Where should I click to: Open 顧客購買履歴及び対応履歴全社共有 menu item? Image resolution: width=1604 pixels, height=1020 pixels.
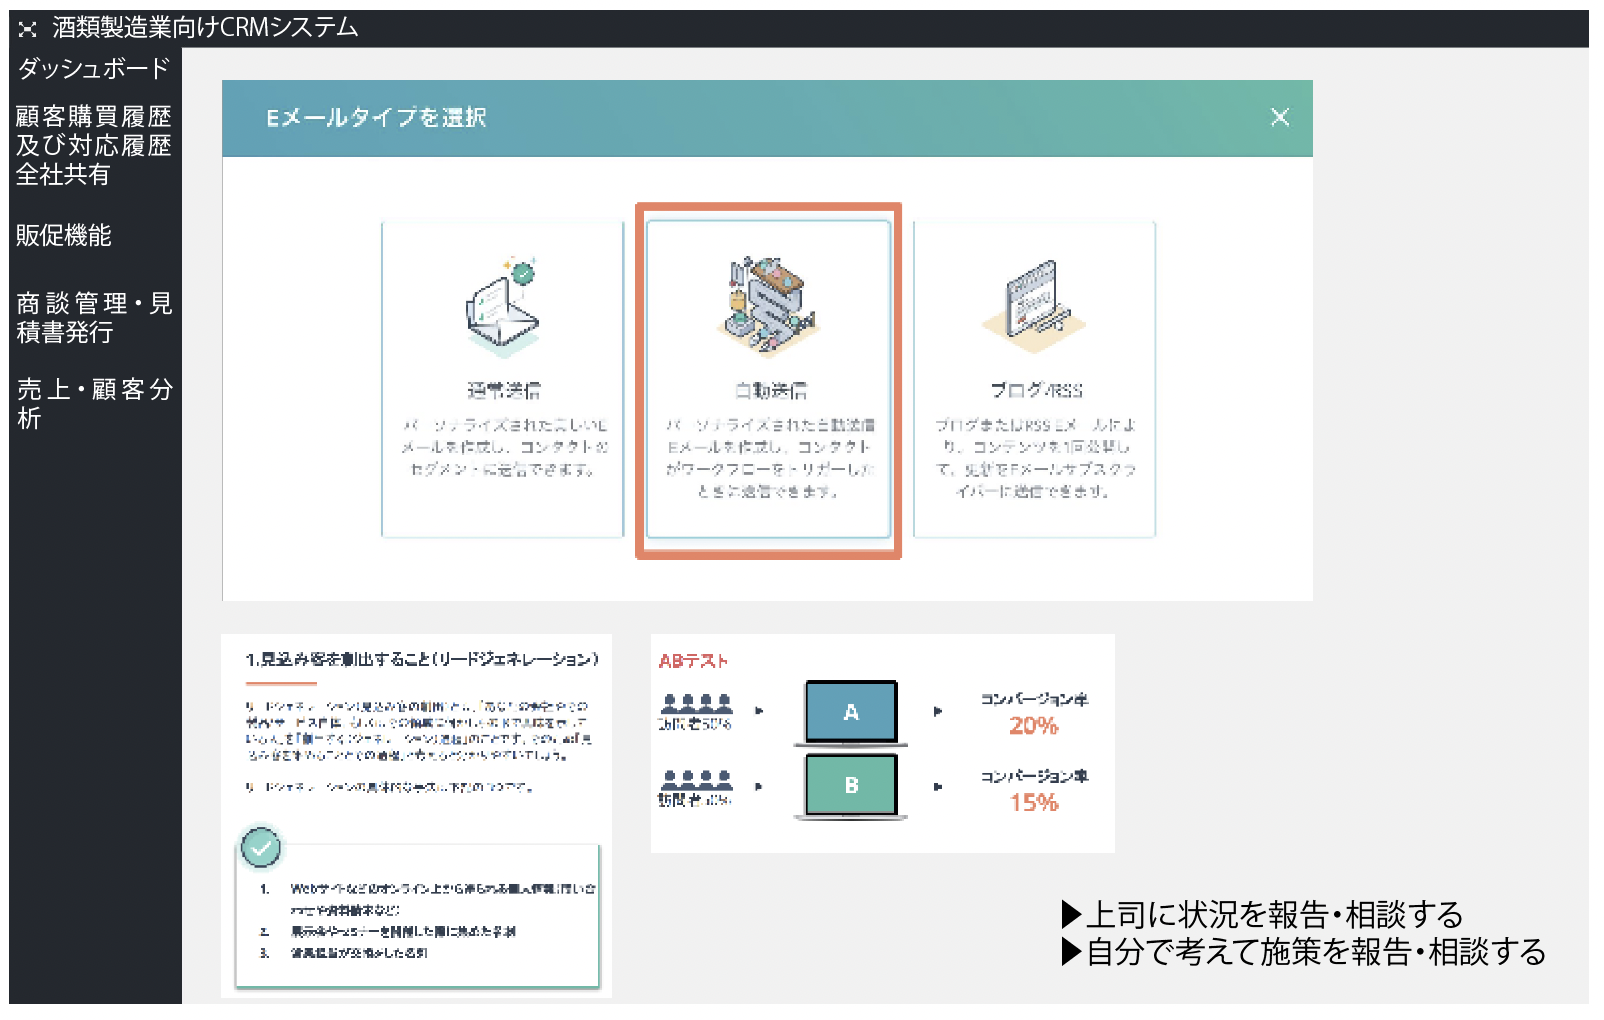(x=94, y=146)
